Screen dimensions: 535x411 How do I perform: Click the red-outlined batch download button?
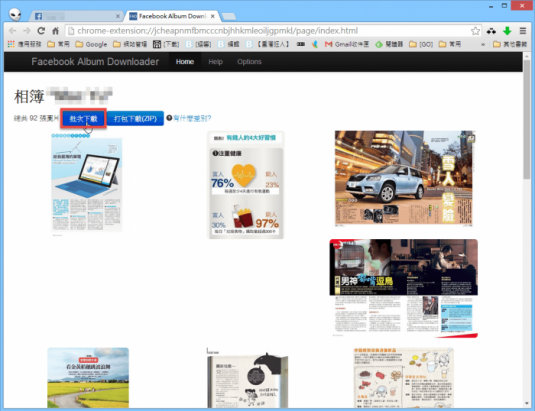click(x=84, y=118)
